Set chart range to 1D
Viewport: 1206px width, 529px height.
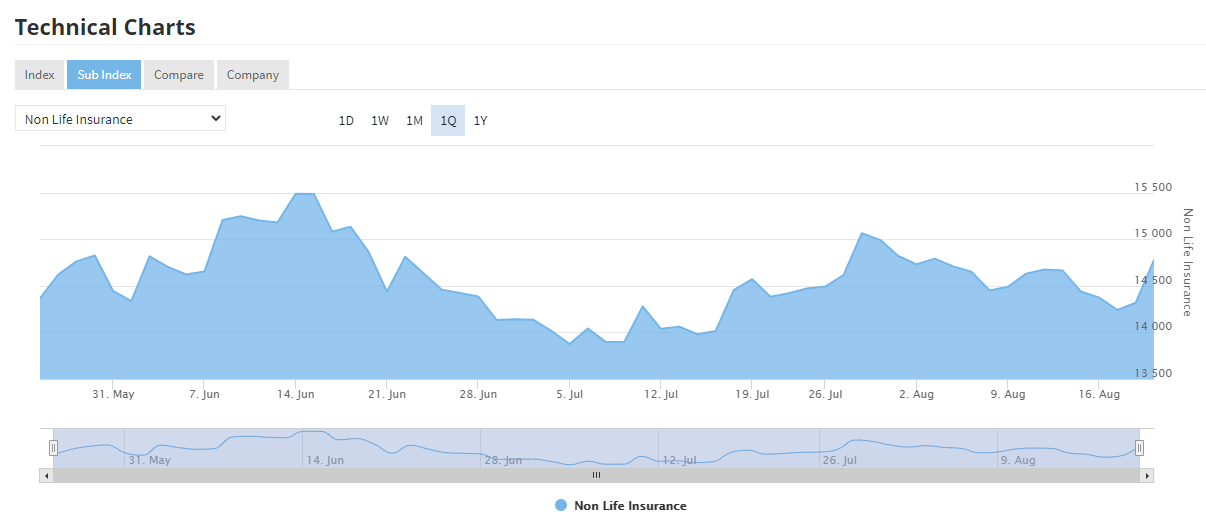pos(346,121)
